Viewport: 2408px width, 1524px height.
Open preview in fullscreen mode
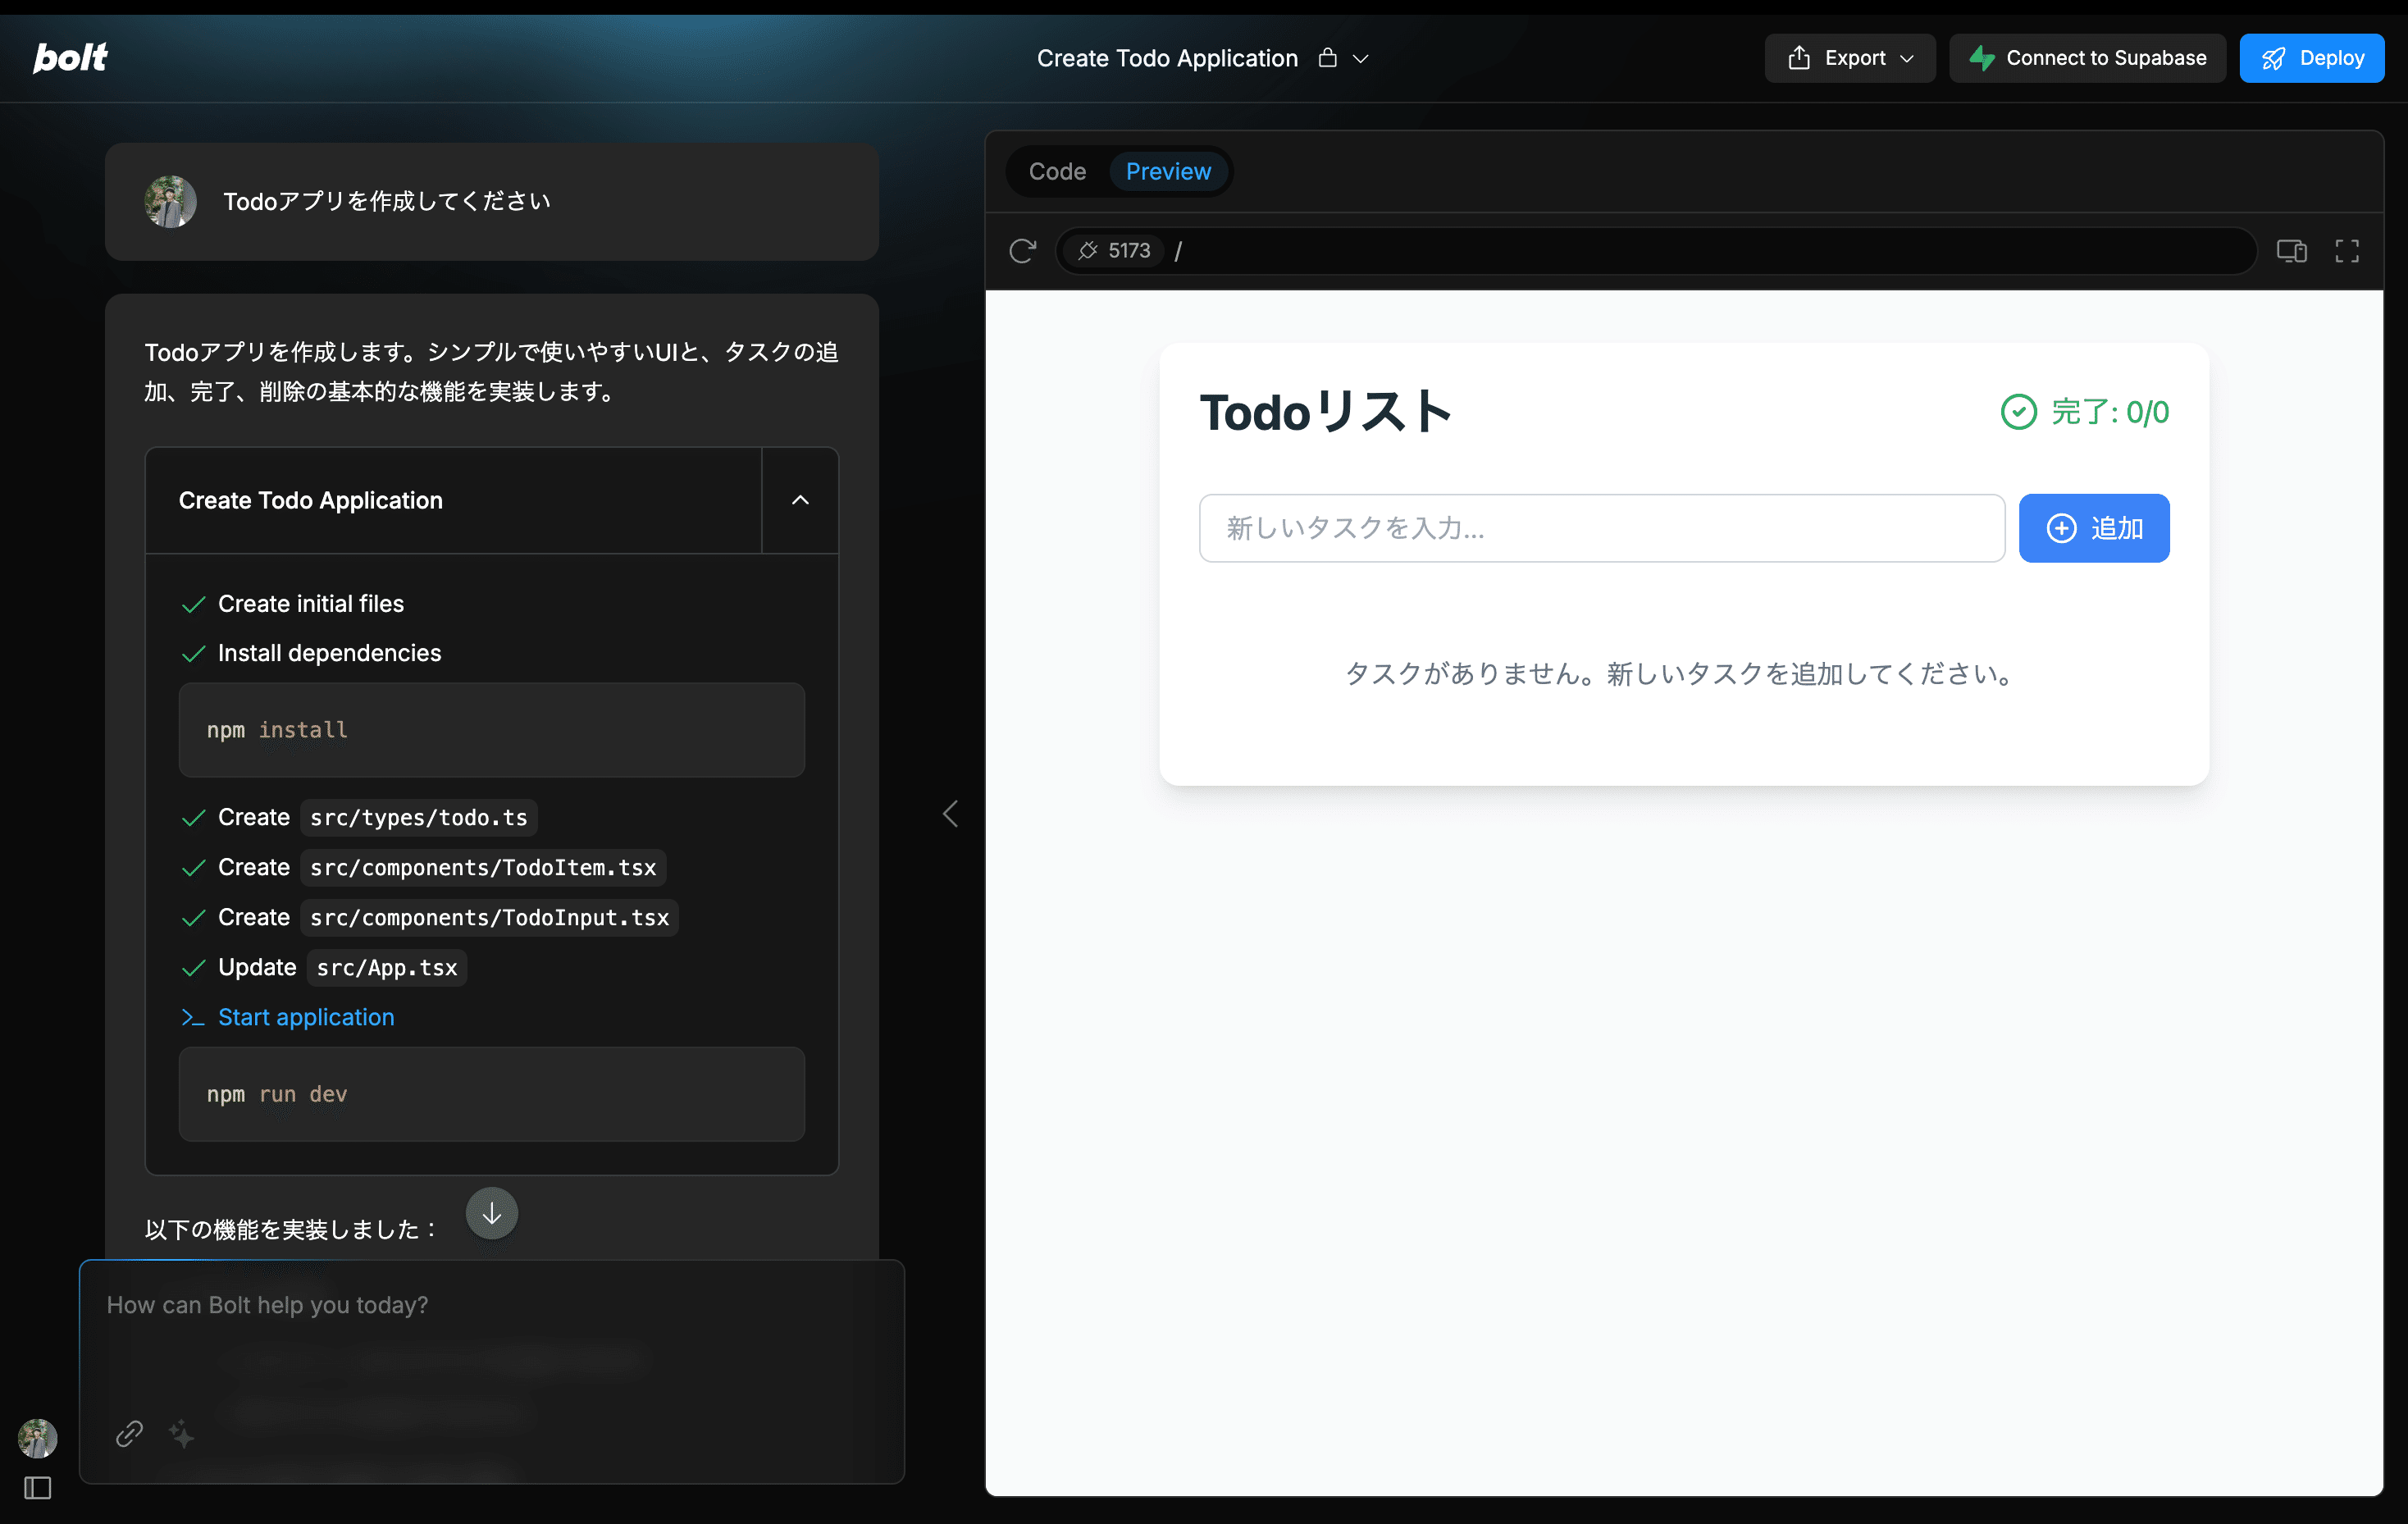2346,250
